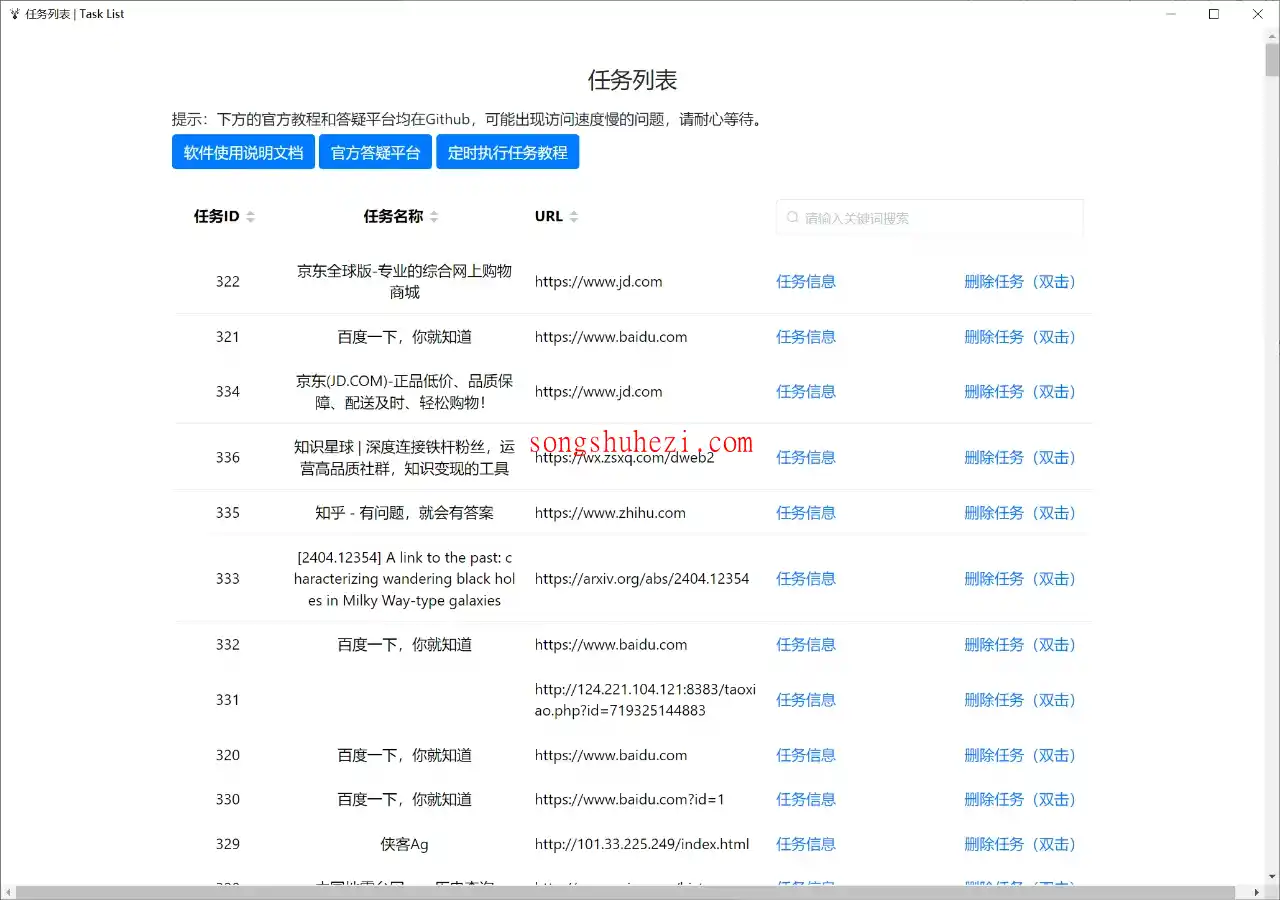Open 官方答疑平台 button
The width and height of the screenshot is (1280, 900).
coord(375,152)
